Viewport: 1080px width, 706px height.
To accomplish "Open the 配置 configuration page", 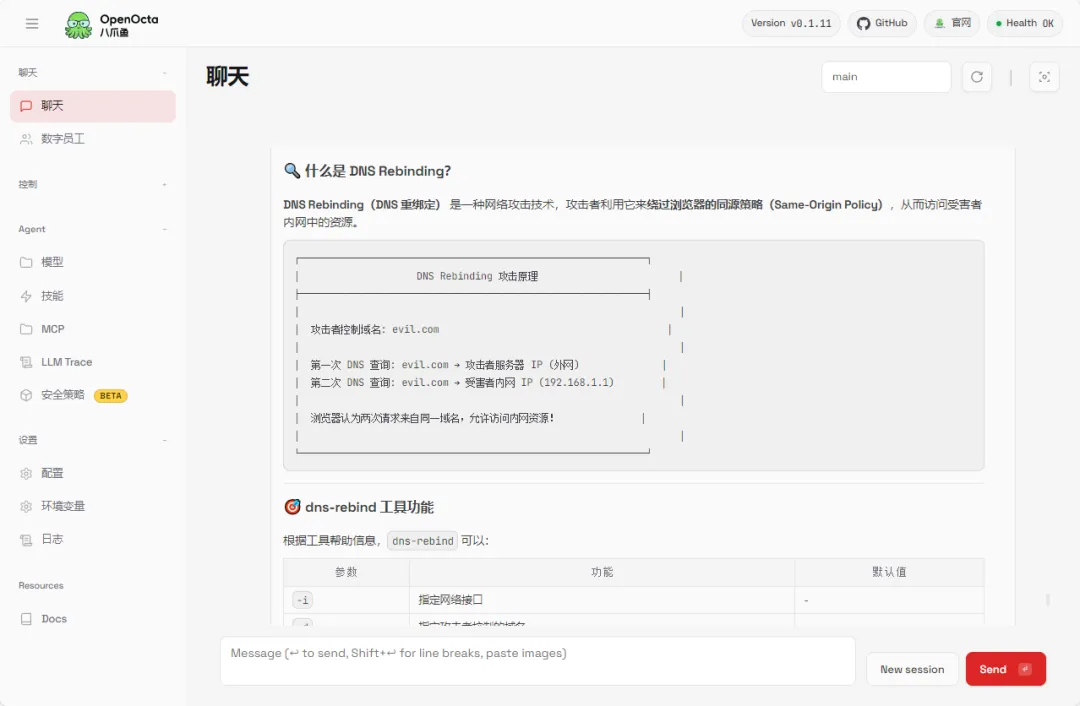I will (x=93, y=474).
